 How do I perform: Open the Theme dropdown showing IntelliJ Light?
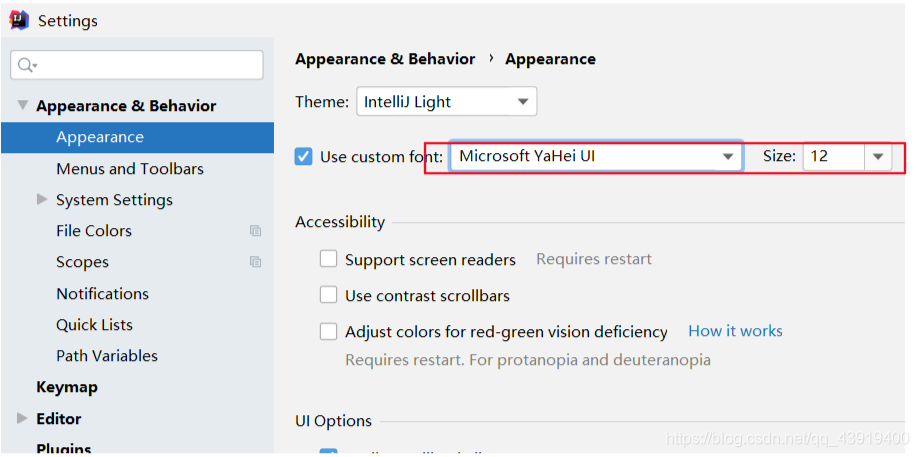(x=446, y=102)
